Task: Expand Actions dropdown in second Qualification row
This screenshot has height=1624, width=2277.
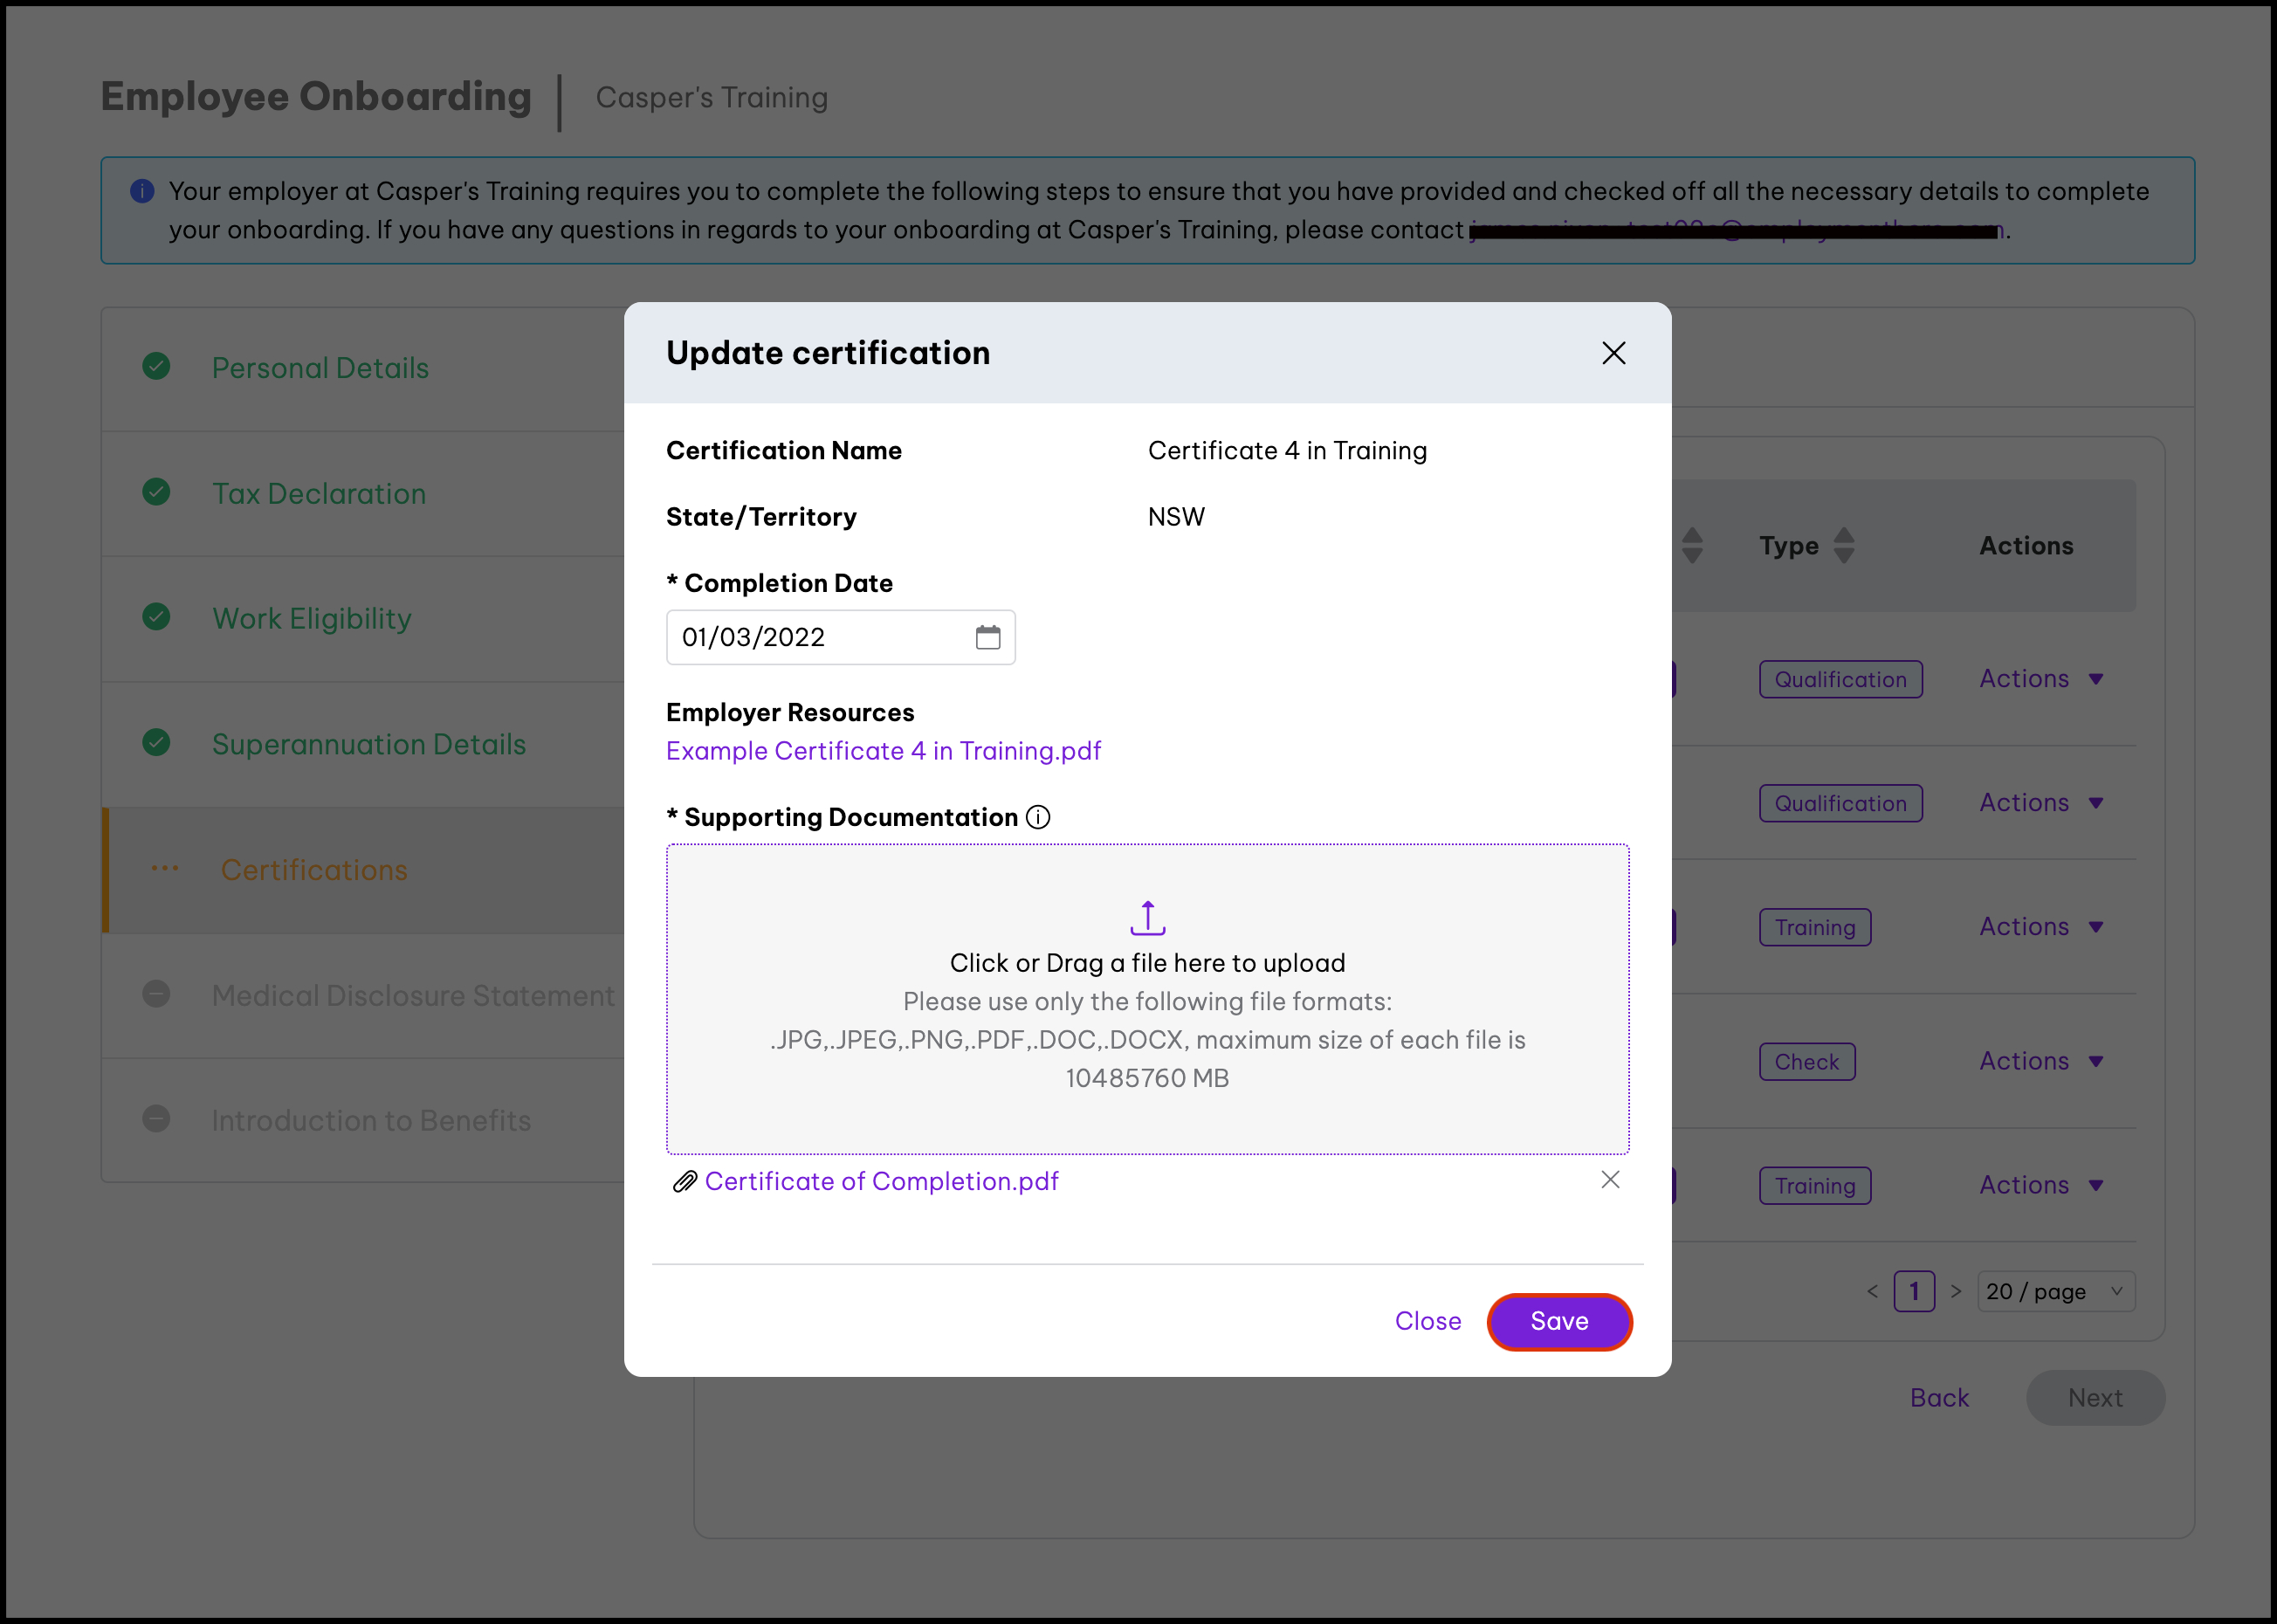Action: tap(2041, 803)
